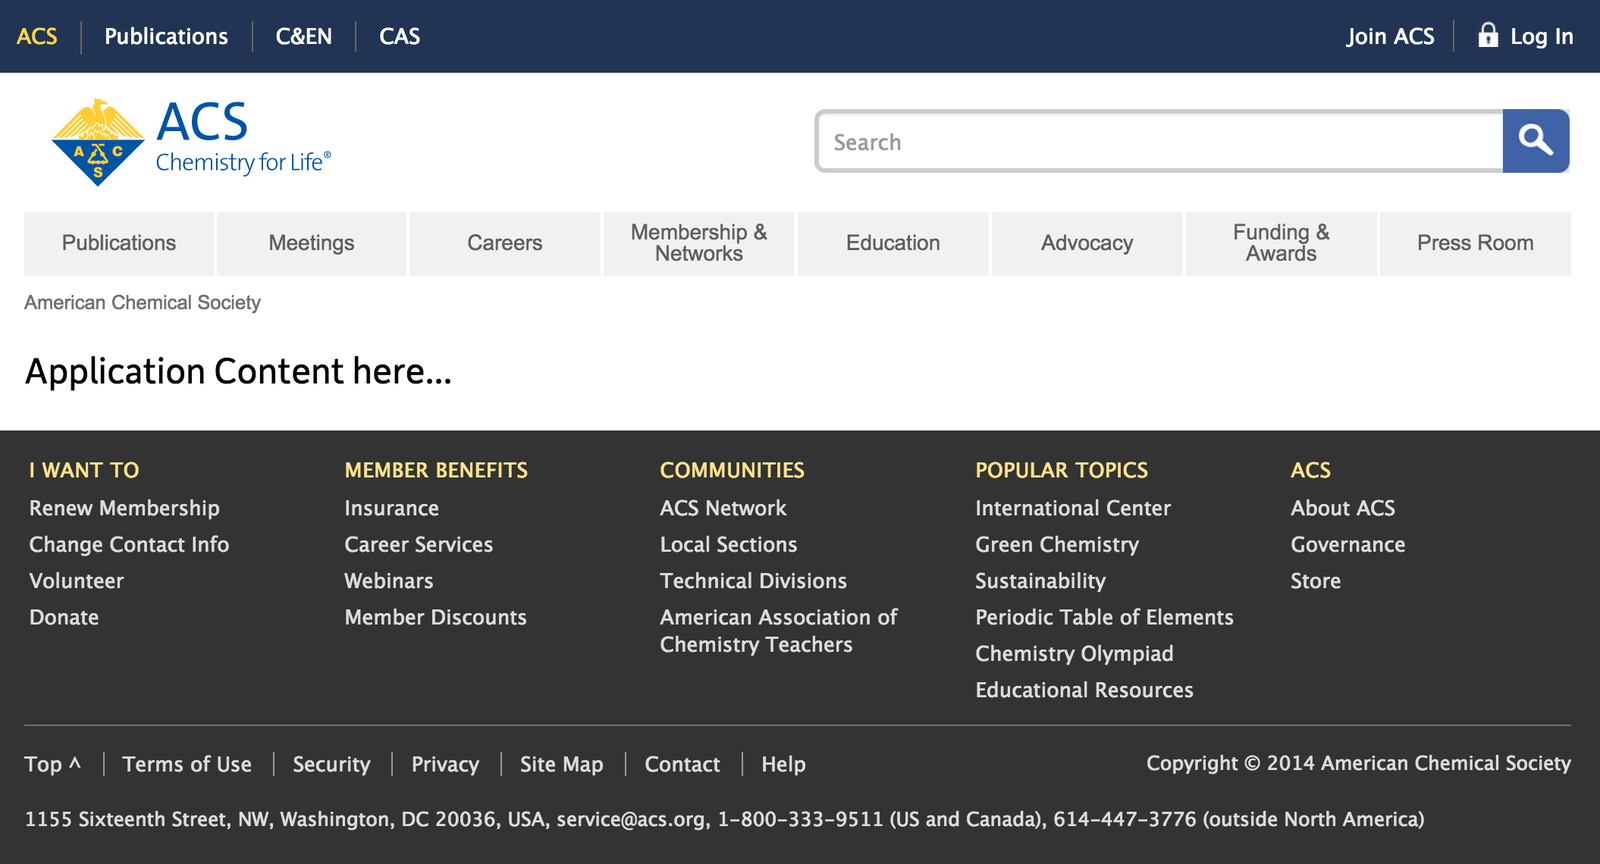
Task: Go to Advocacy navigation tab
Action: click(x=1087, y=243)
